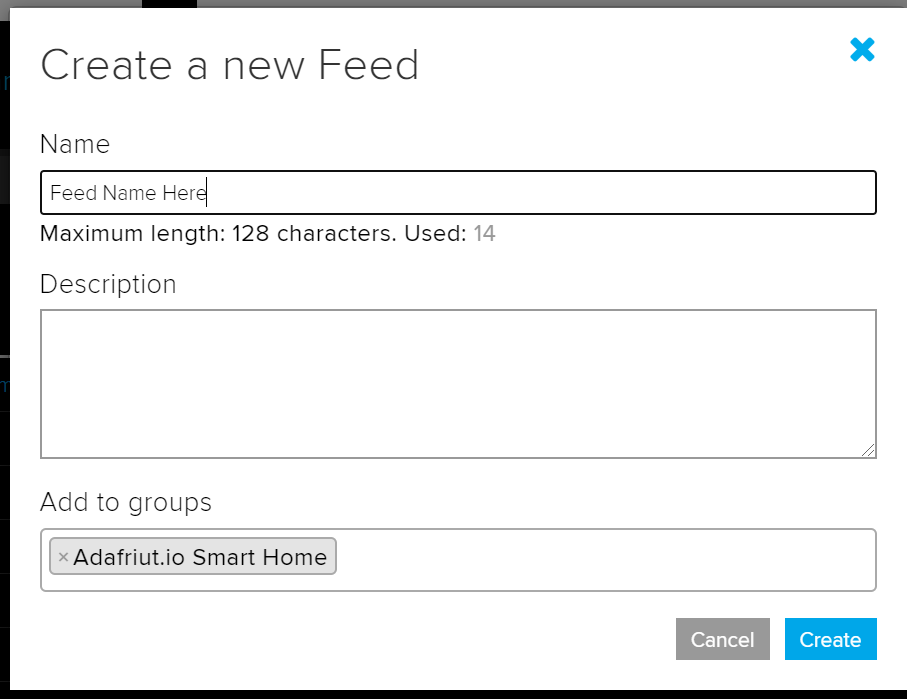The height and width of the screenshot is (699, 907).
Task: Place cursor on word Feed in Name
Action: 66,193
